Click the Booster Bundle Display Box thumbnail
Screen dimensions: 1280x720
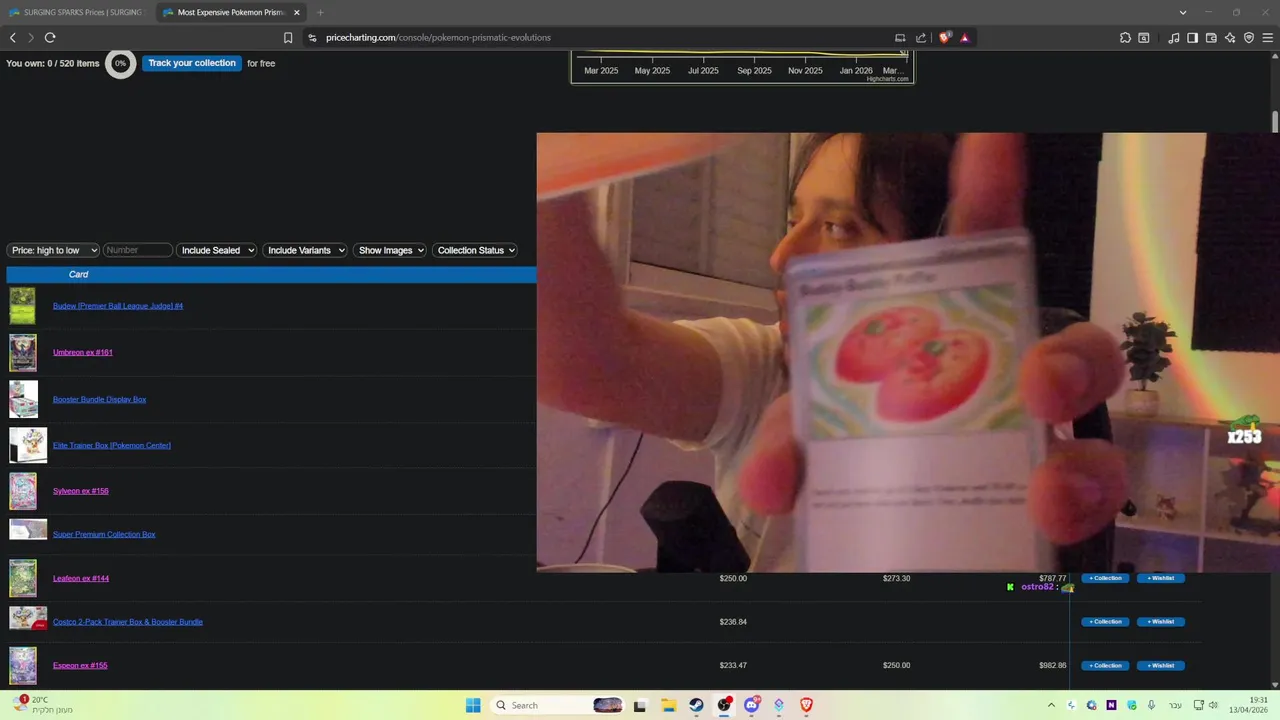click(23, 399)
